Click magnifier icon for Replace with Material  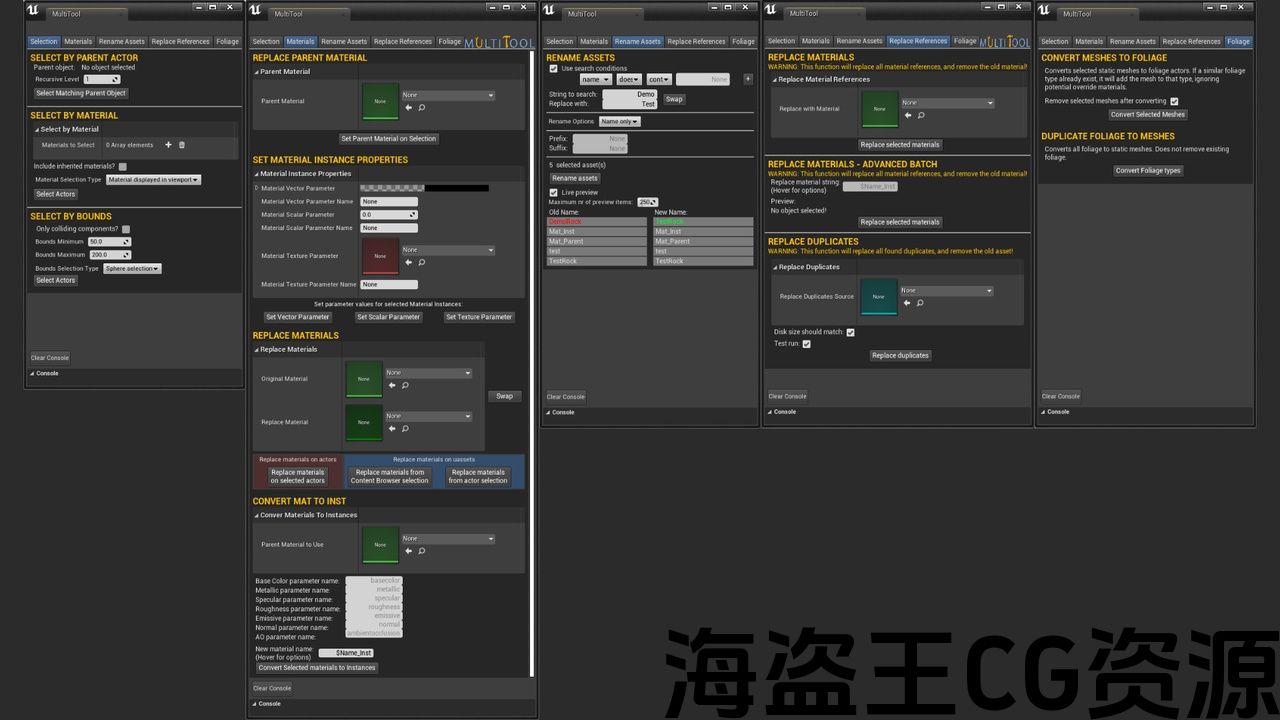pos(920,115)
